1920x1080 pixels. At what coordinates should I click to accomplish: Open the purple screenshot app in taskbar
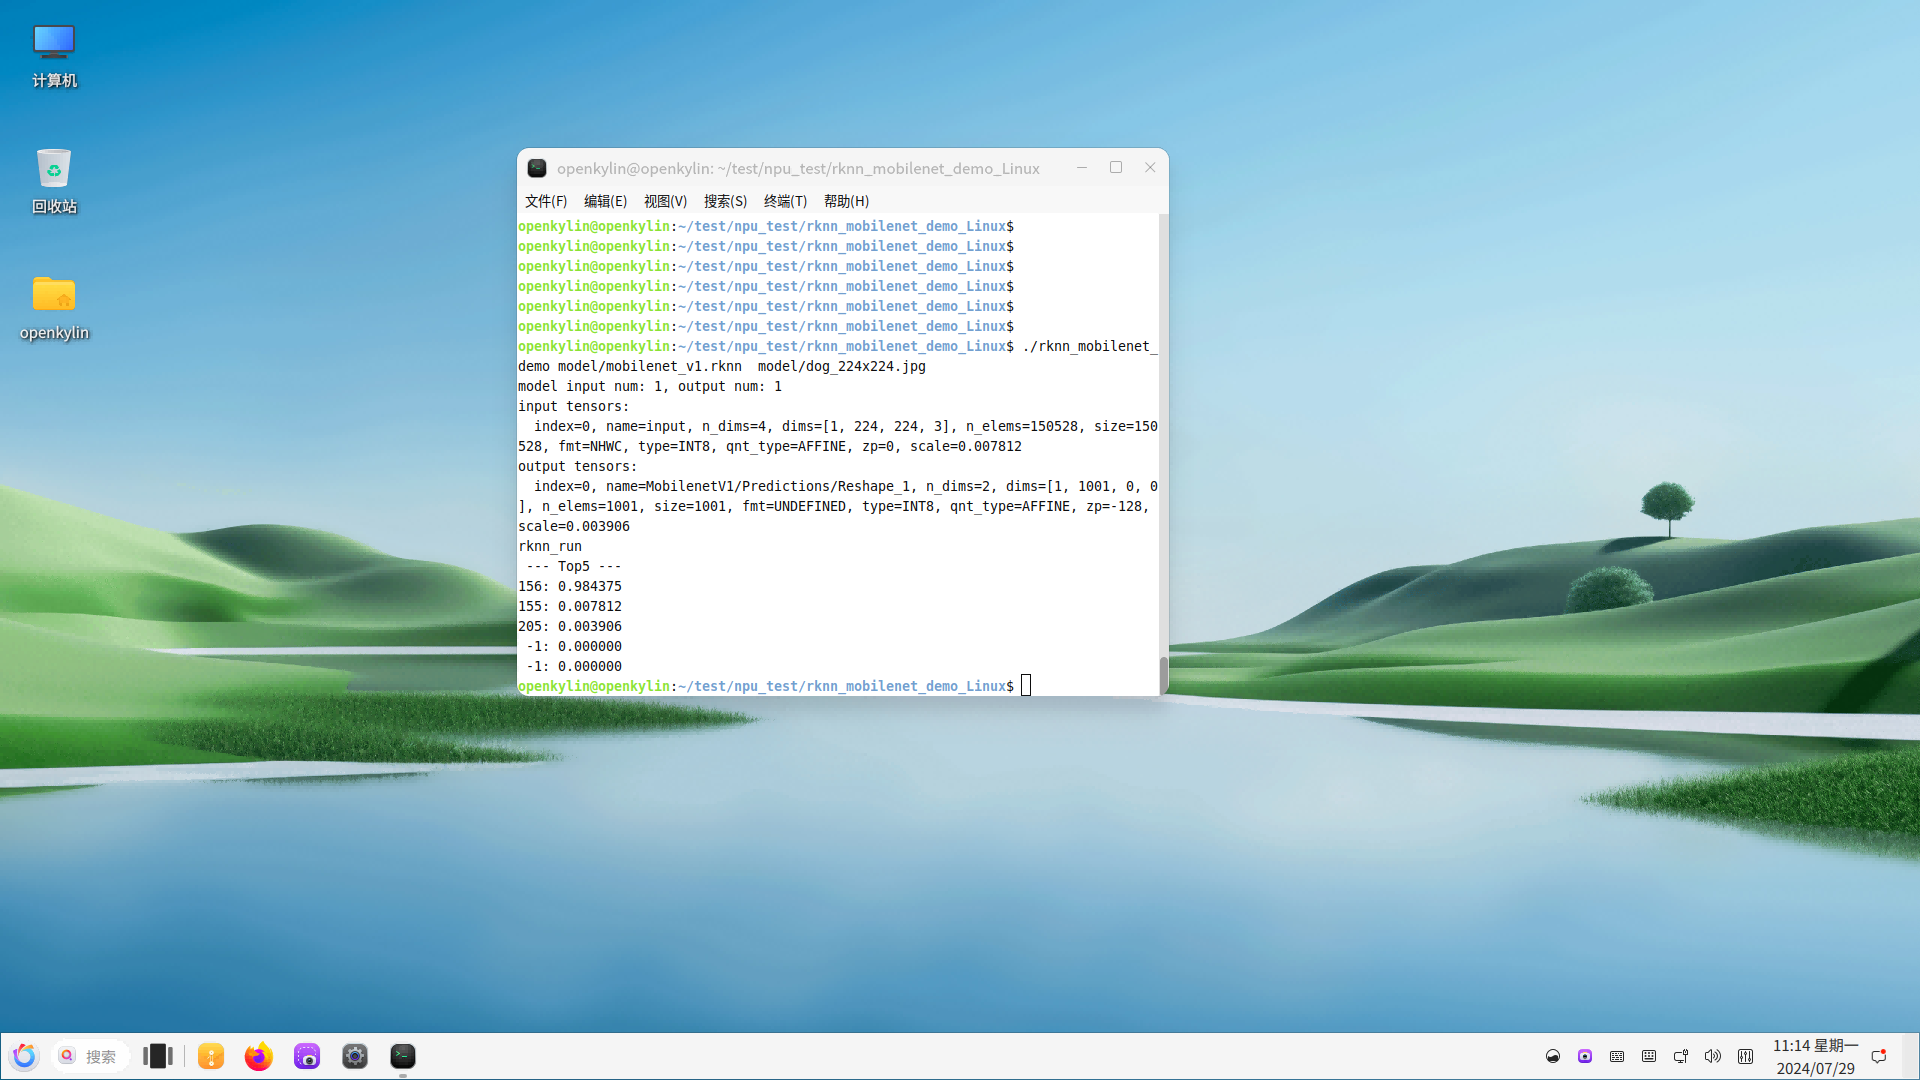click(x=307, y=1056)
